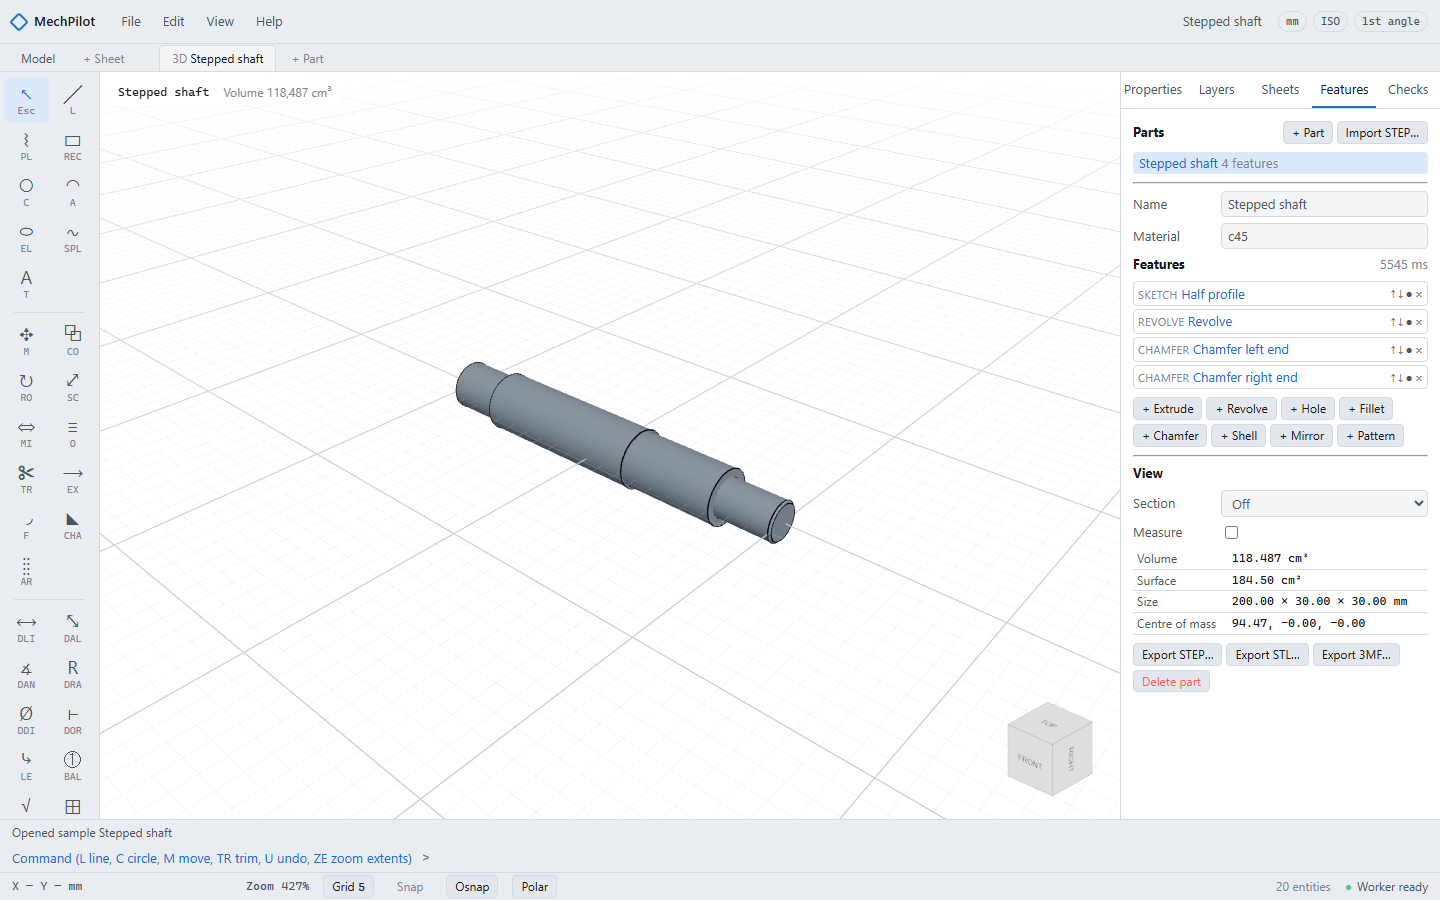Toggle Snap in status bar
Screen dimensions: 1440x900
(410, 887)
